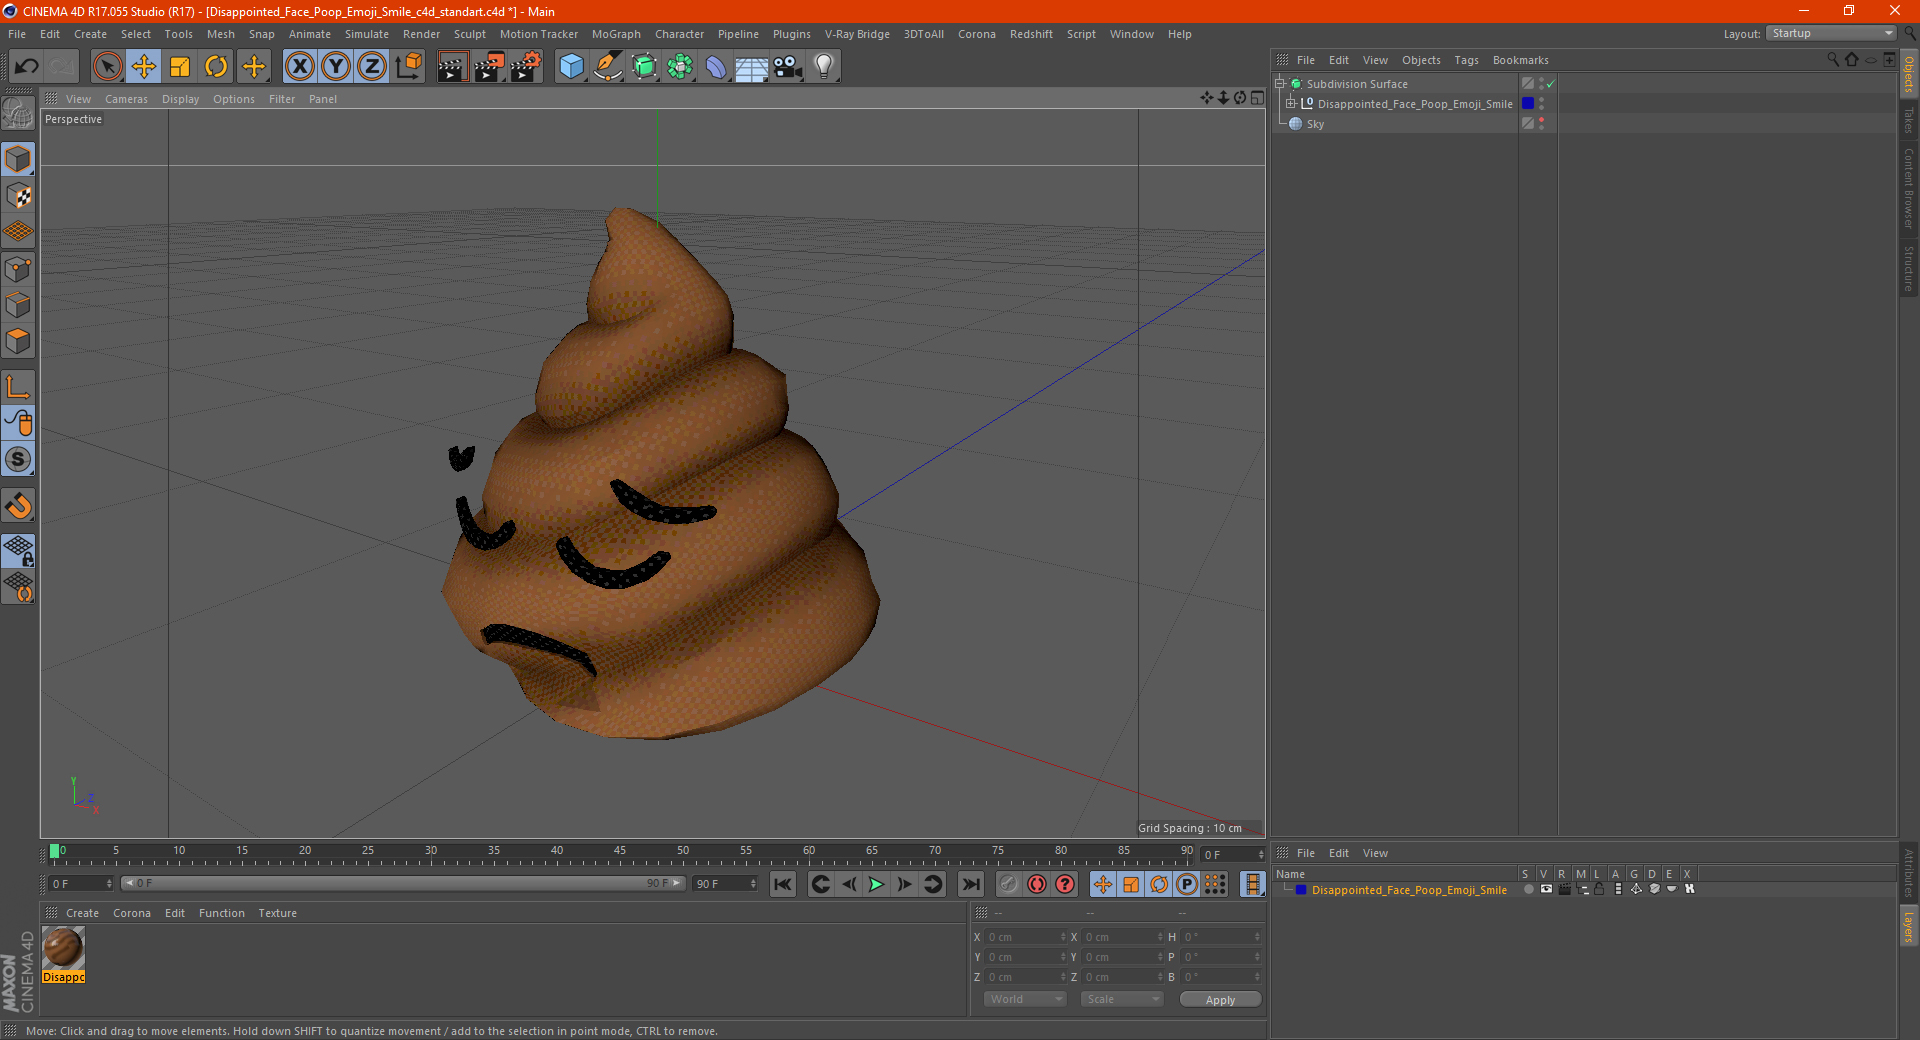This screenshot has height=1040, width=1920.
Task: Open Objects panel Tags menu
Action: (1466, 60)
